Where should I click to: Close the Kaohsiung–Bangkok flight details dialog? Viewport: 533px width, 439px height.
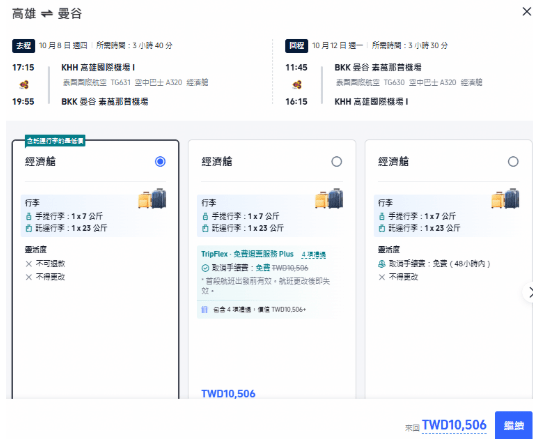527,12
